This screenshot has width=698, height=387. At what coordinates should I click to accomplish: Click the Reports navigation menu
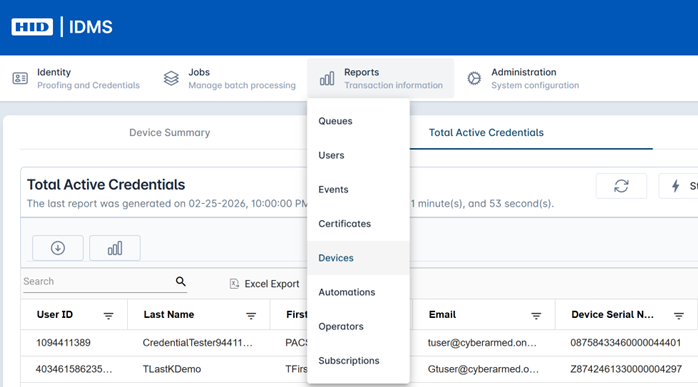click(x=381, y=78)
